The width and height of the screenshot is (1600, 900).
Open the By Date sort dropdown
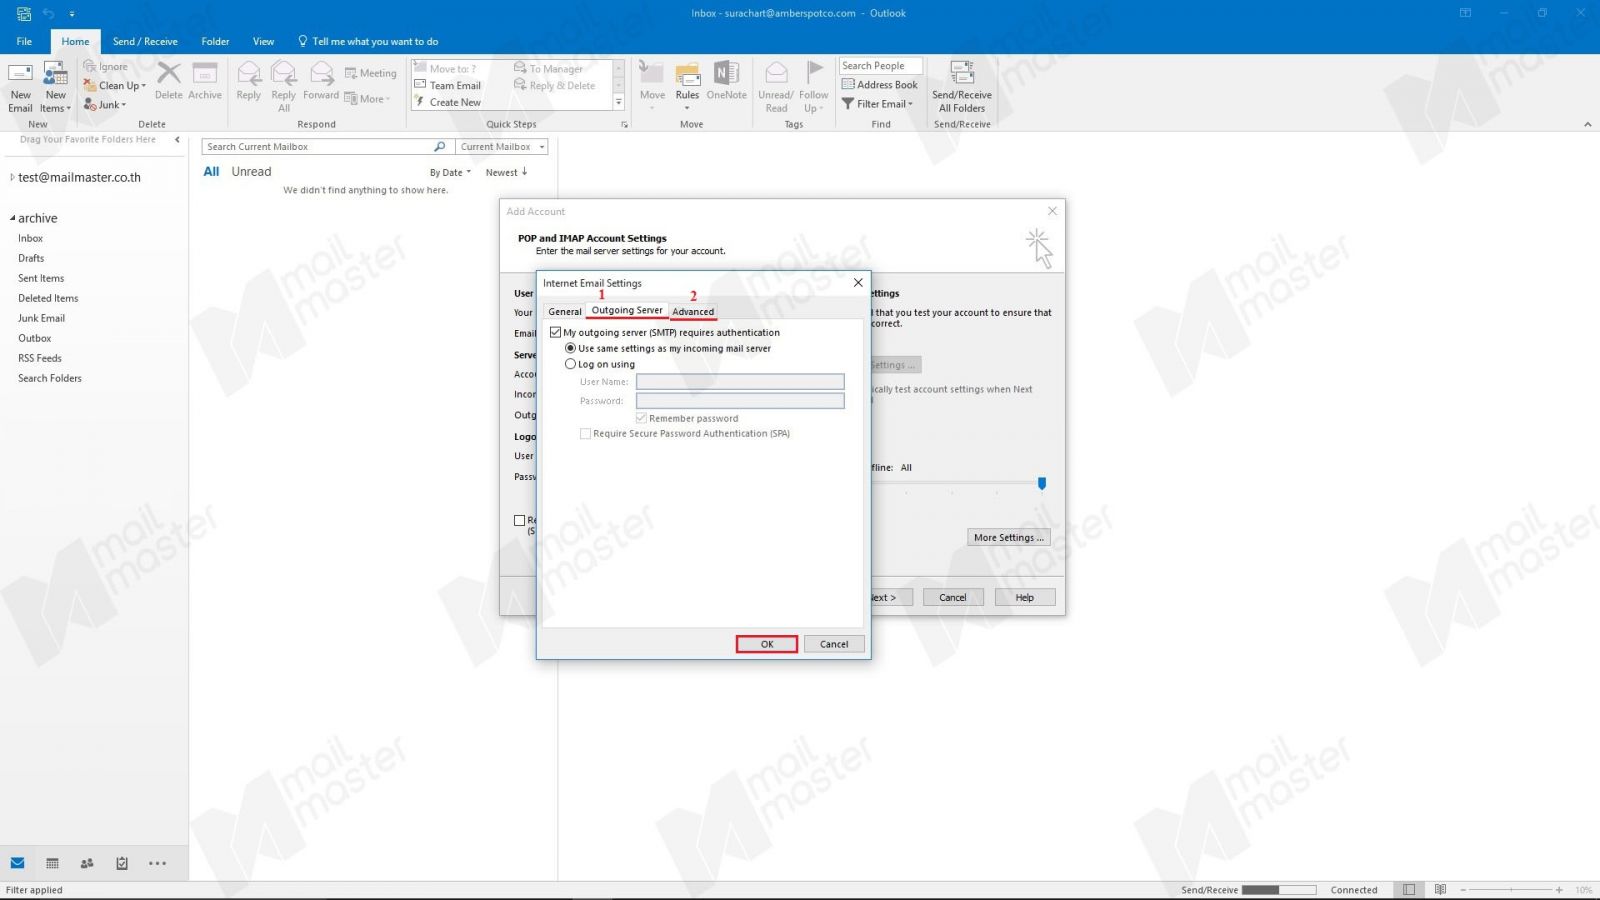[x=450, y=173]
